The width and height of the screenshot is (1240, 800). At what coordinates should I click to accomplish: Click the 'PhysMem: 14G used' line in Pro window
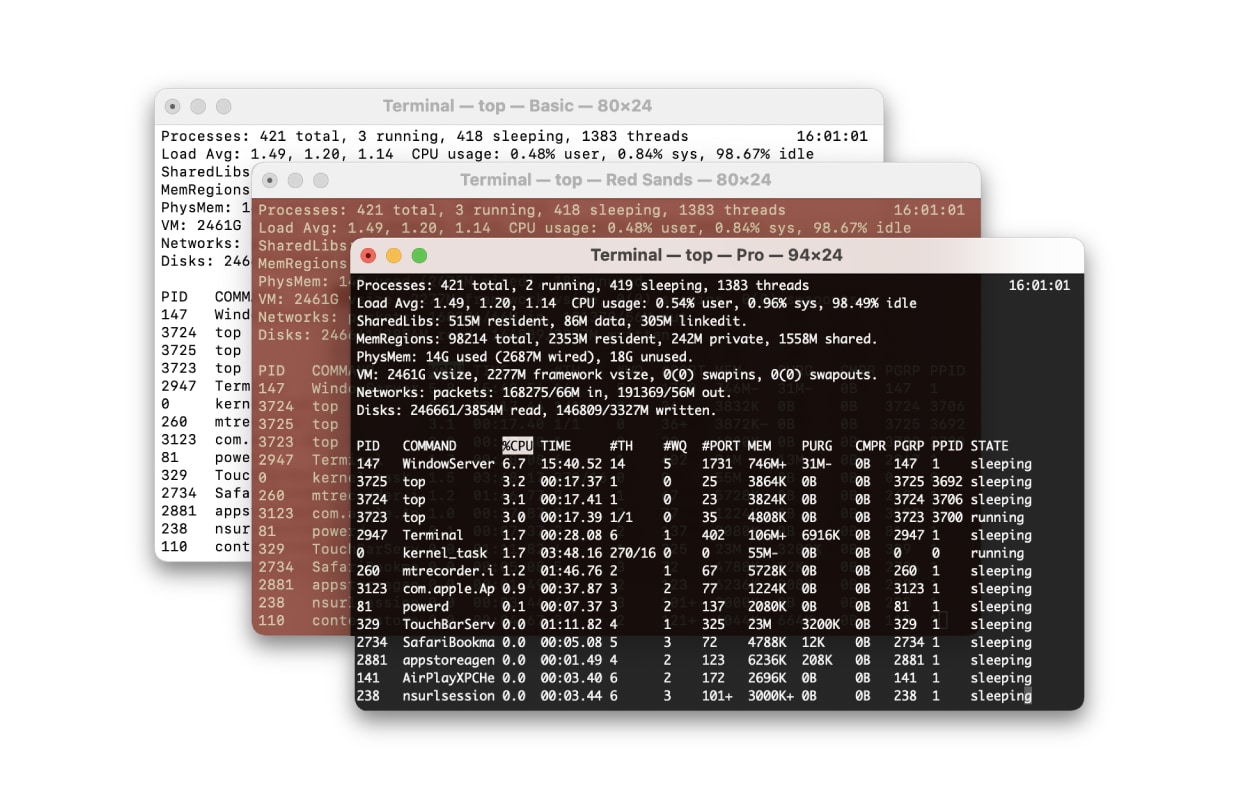[524, 357]
